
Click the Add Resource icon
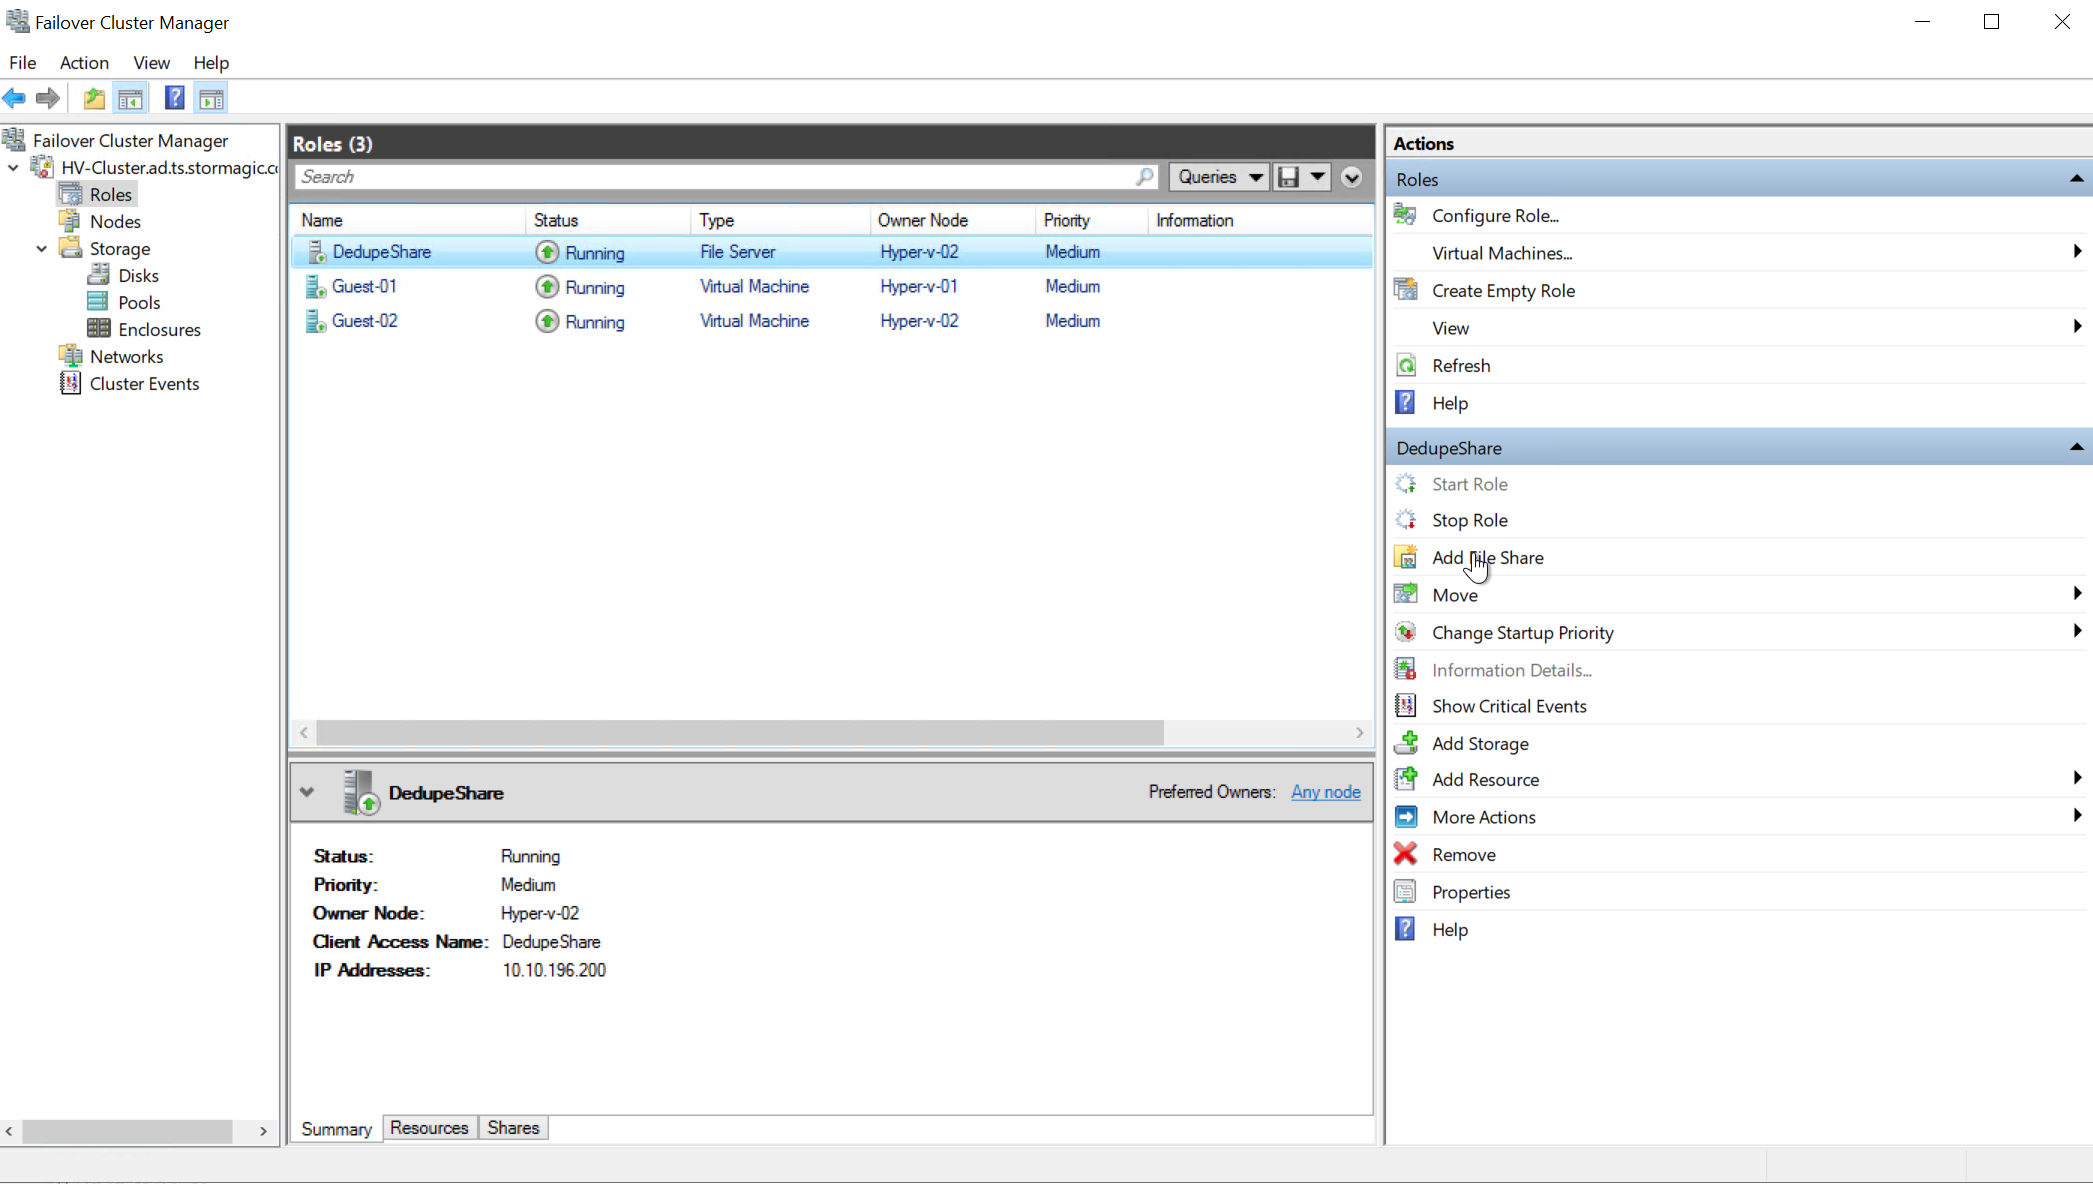click(1405, 779)
